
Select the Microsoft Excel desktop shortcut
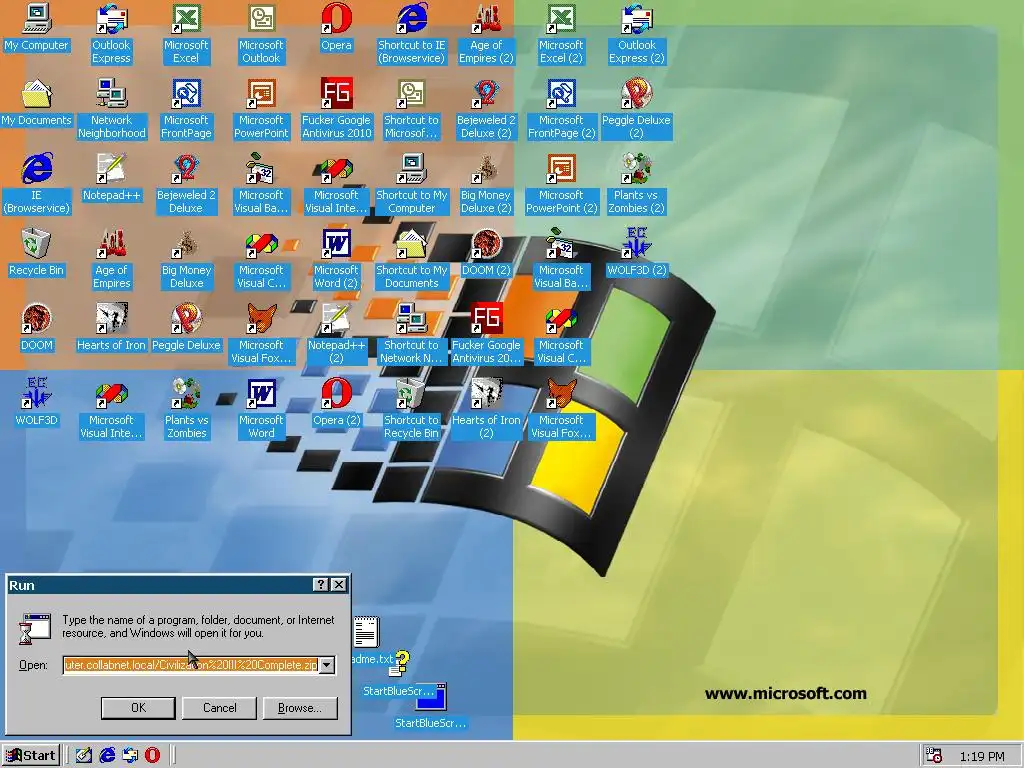point(186,34)
